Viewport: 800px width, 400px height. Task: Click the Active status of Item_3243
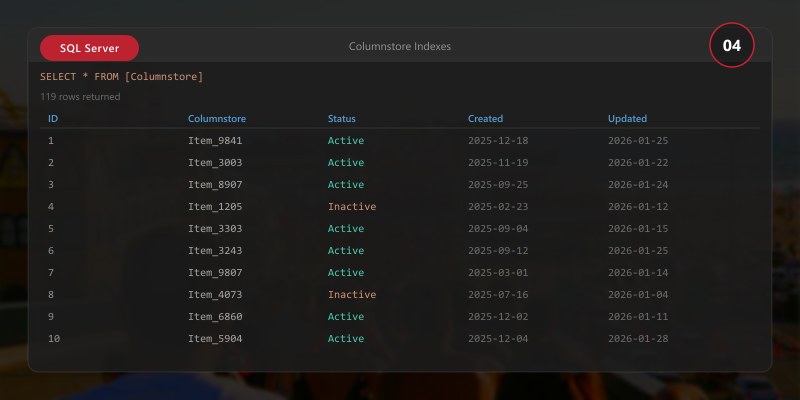(x=346, y=250)
